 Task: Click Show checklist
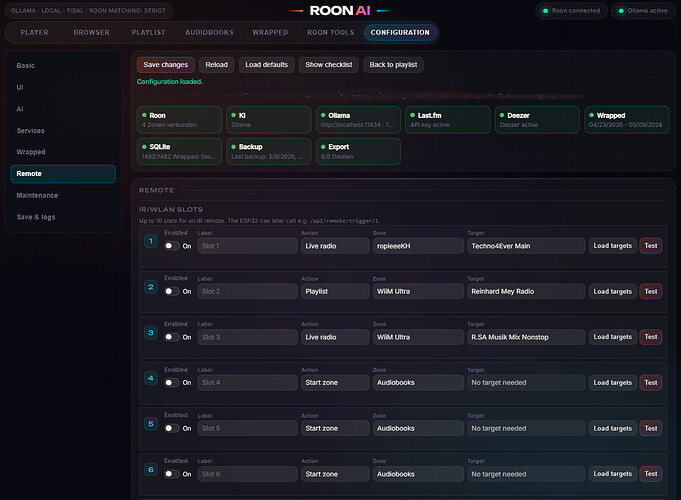click(x=328, y=65)
